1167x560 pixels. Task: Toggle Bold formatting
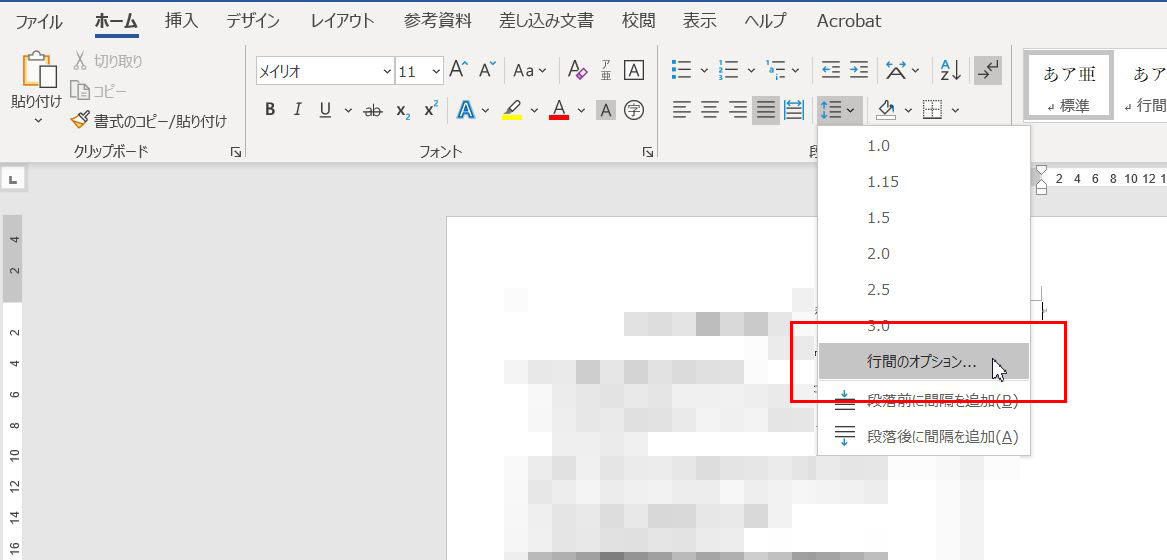point(270,110)
